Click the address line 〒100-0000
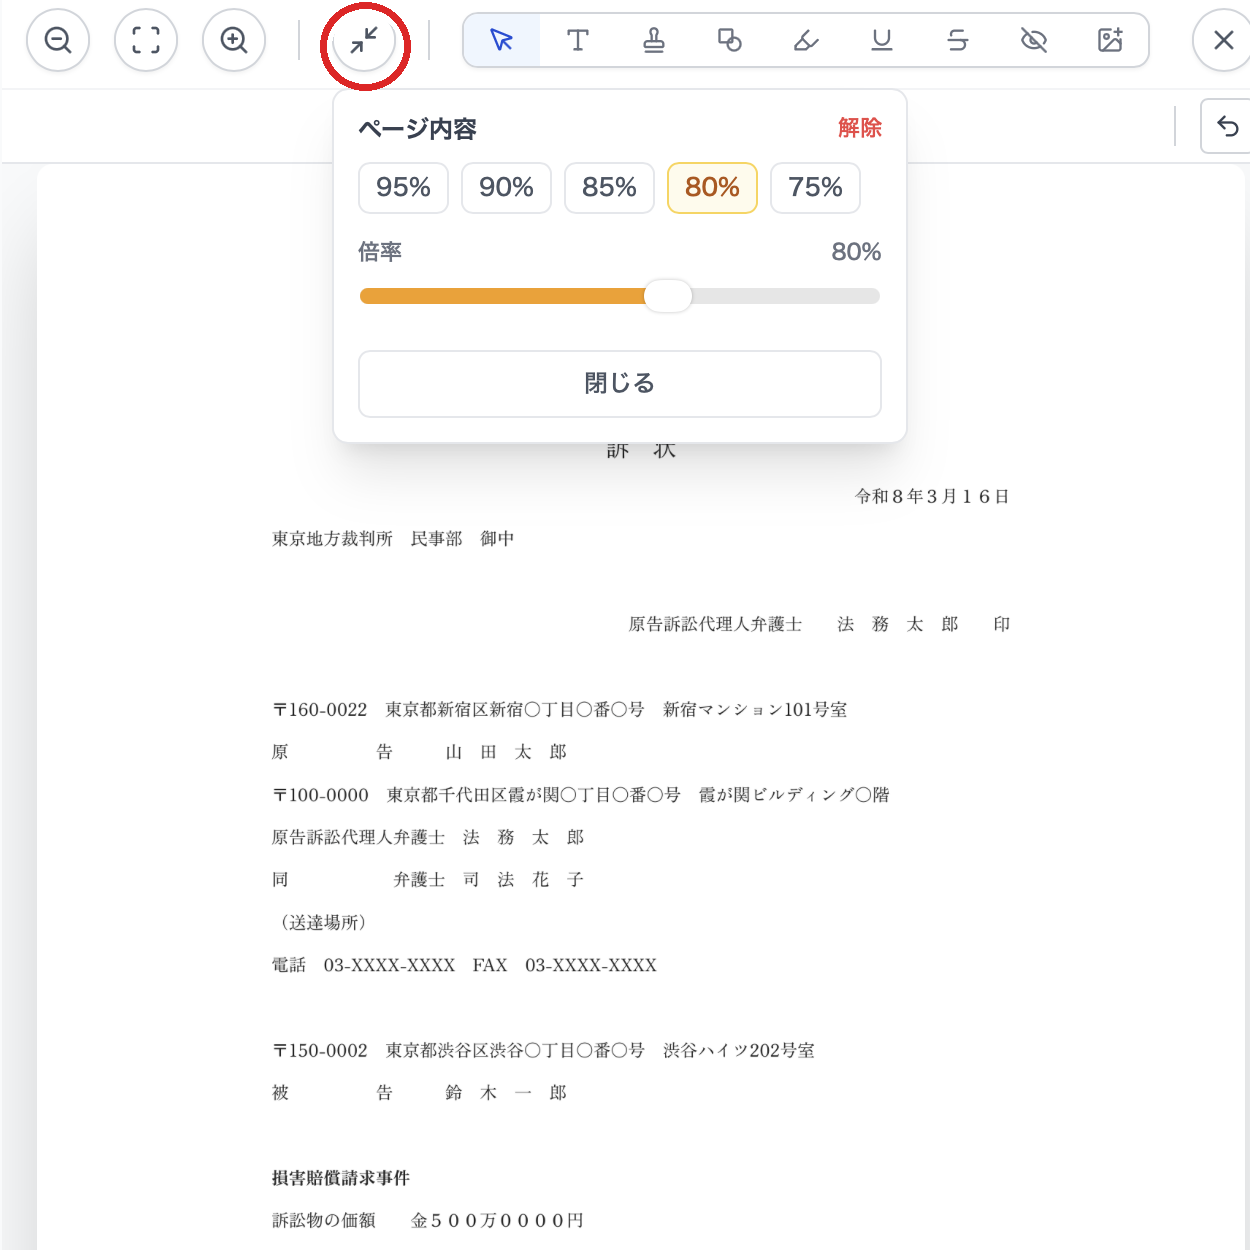 click(x=581, y=795)
